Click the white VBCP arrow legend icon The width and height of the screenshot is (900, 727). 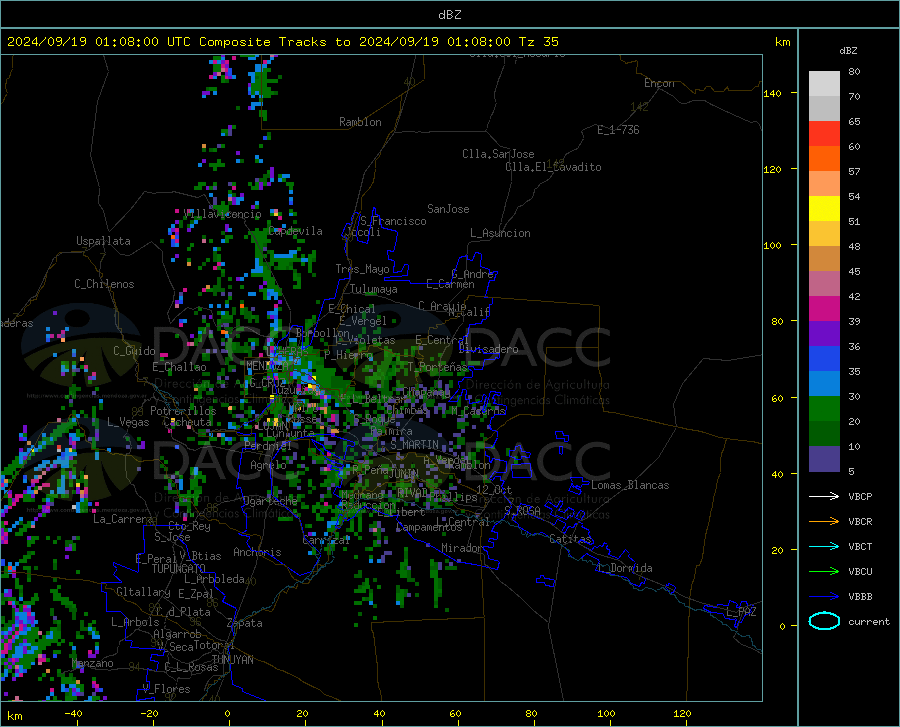coord(824,496)
